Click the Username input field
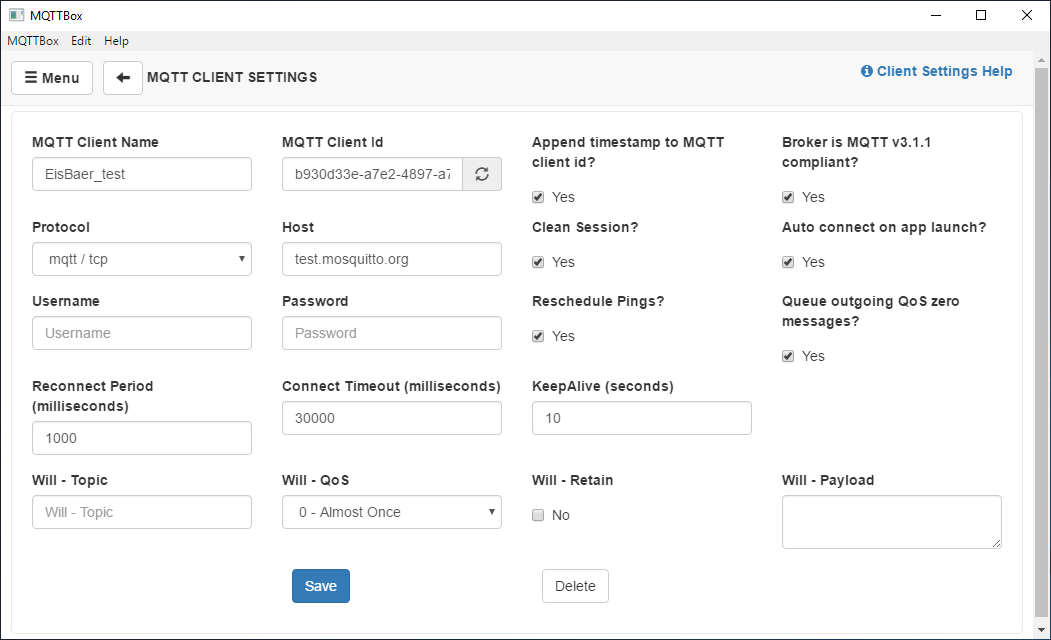The width and height of the screenshot is (1051, 640). click(x=142, y=333)
